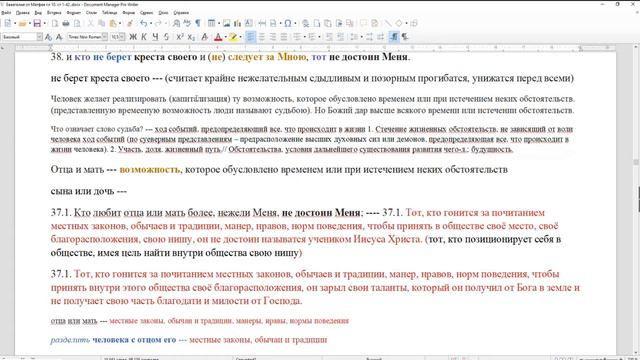The height and width of the screenshot is (360, 640).
Task: Save the document with the floppy icon
Action: pos(37,23)
